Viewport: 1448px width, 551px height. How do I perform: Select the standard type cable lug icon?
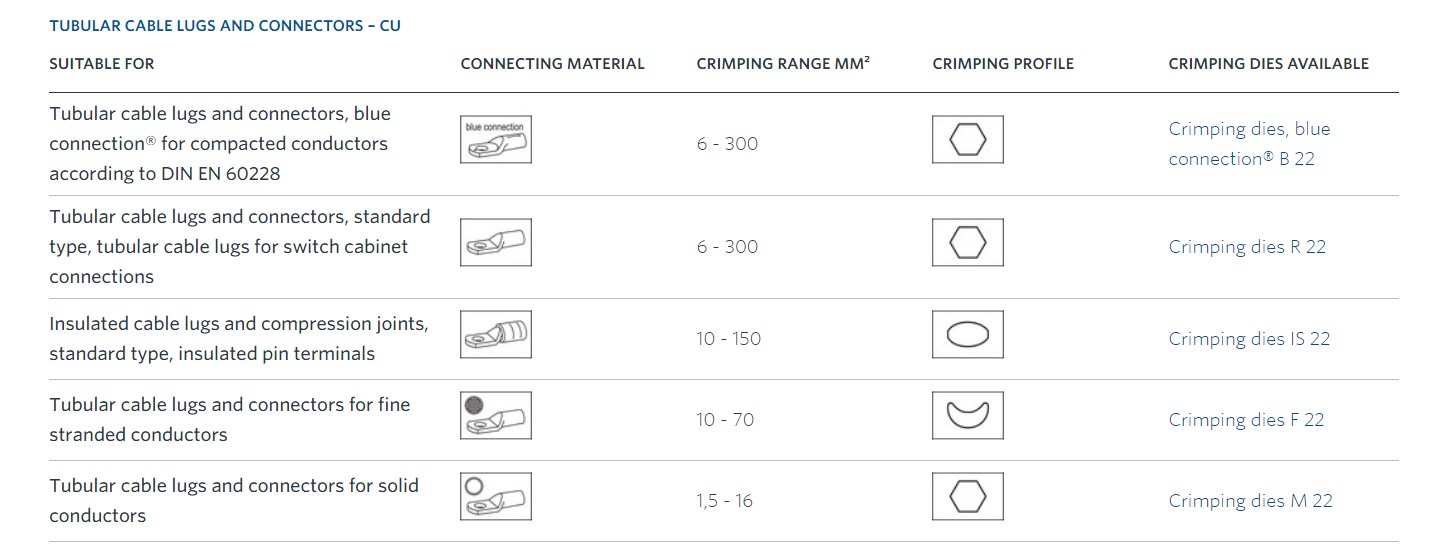click(496, 242)
